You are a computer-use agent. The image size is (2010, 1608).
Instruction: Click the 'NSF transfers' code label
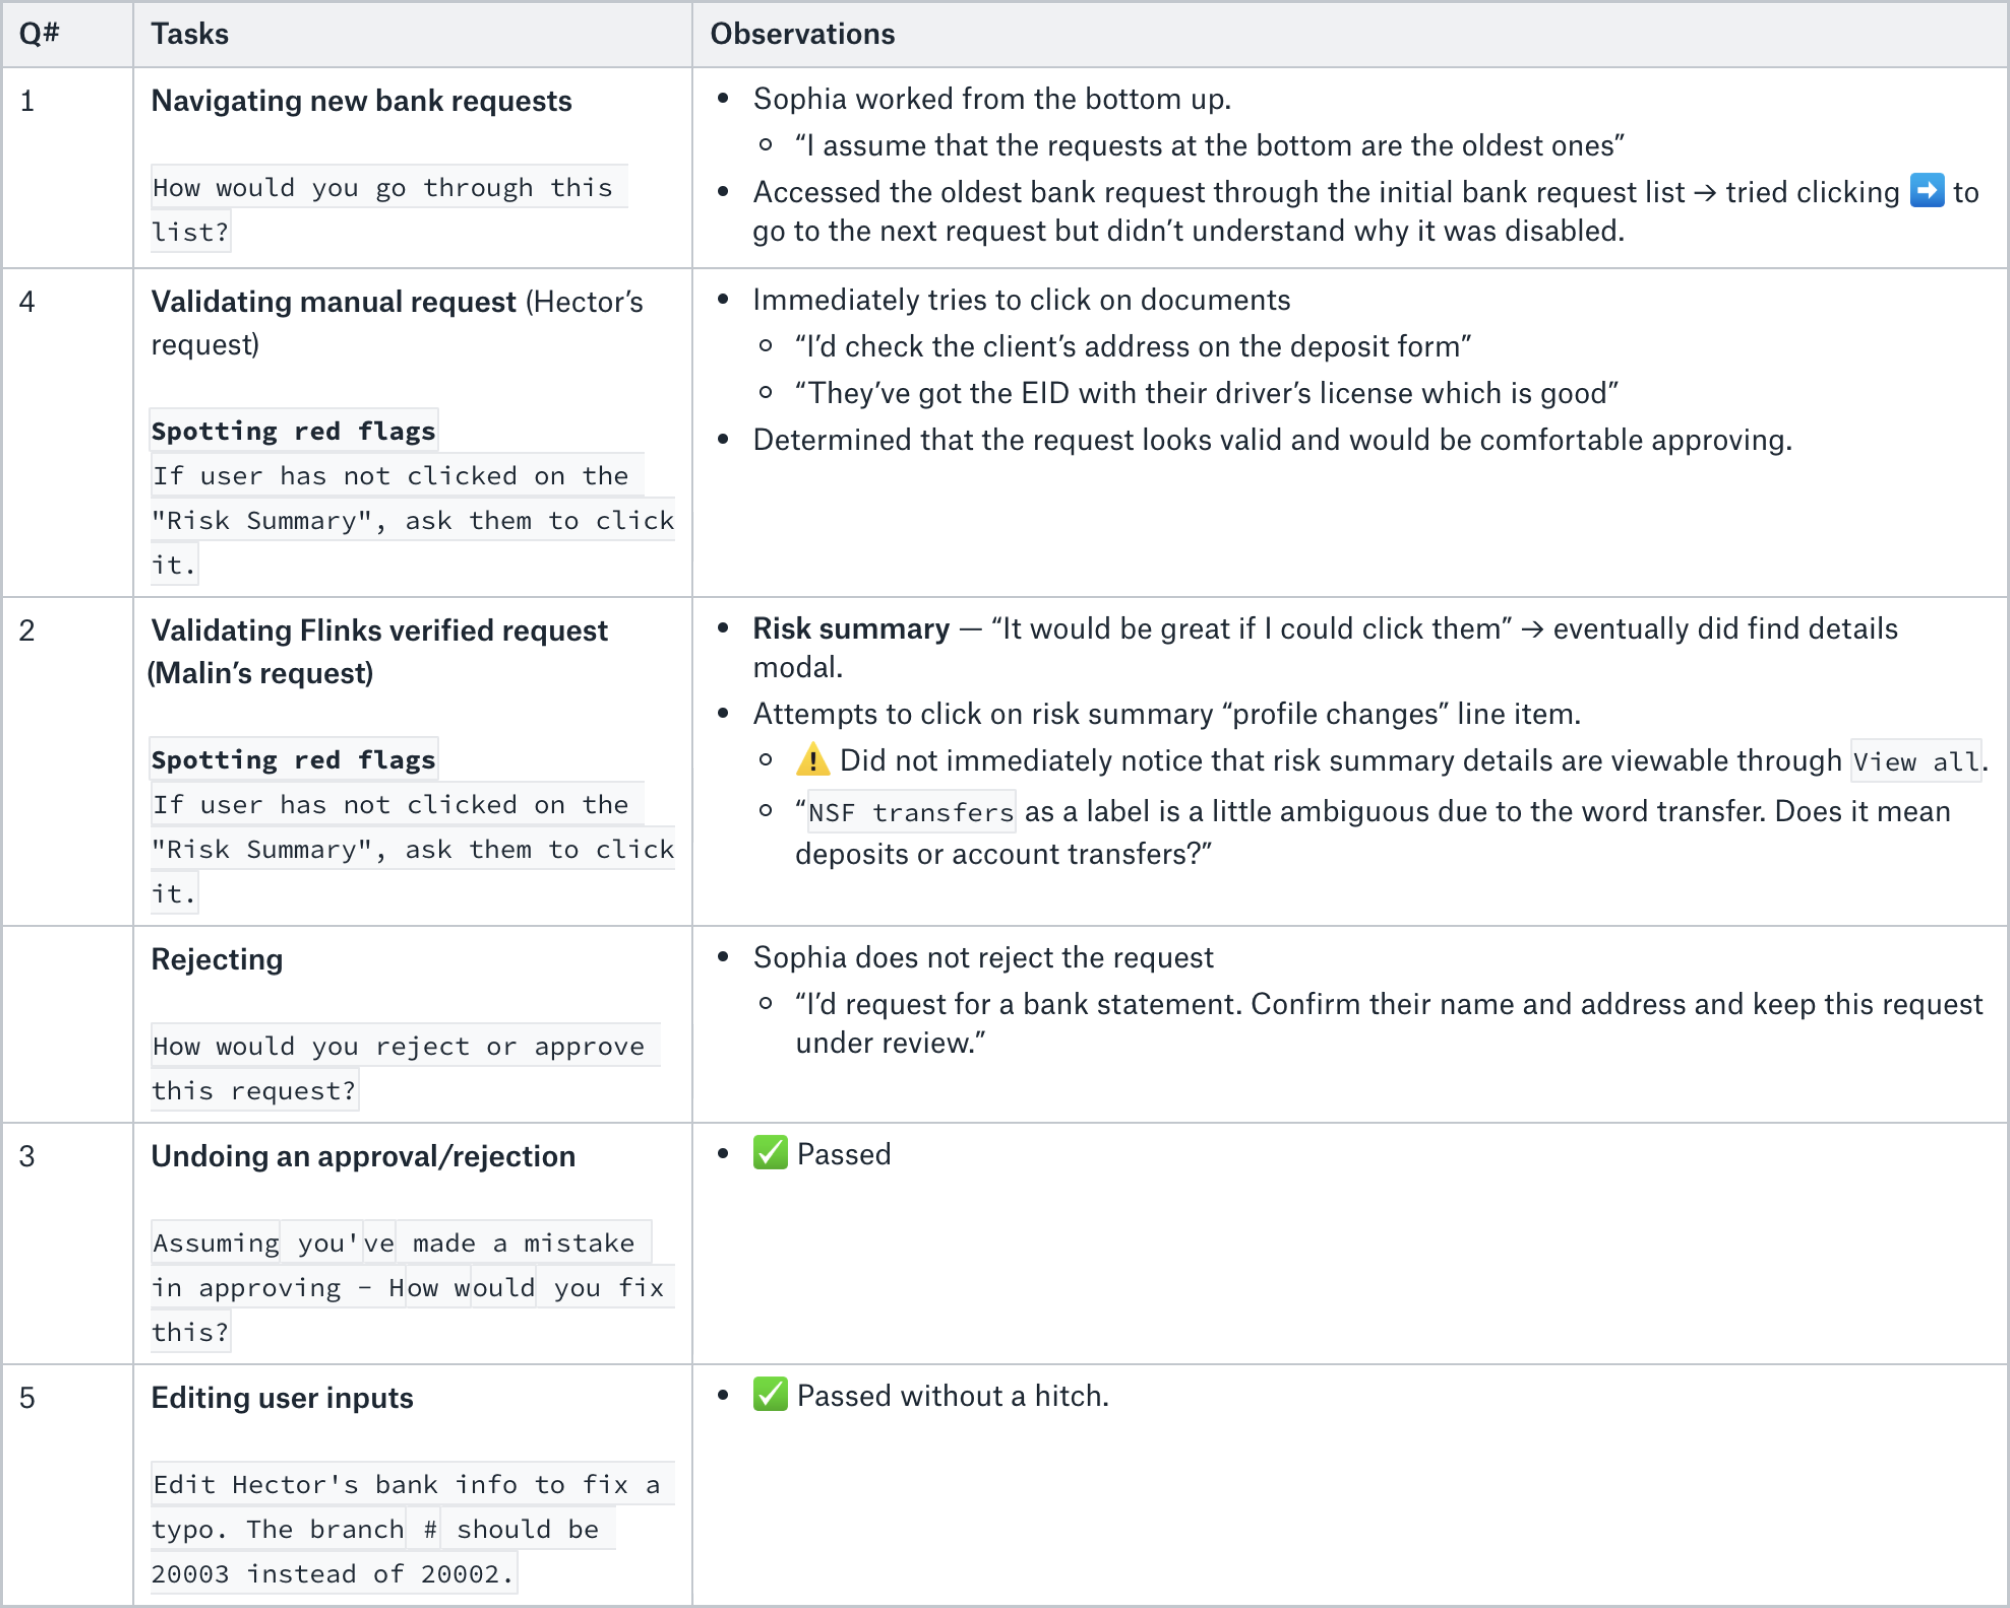click(x=910, y=812)
